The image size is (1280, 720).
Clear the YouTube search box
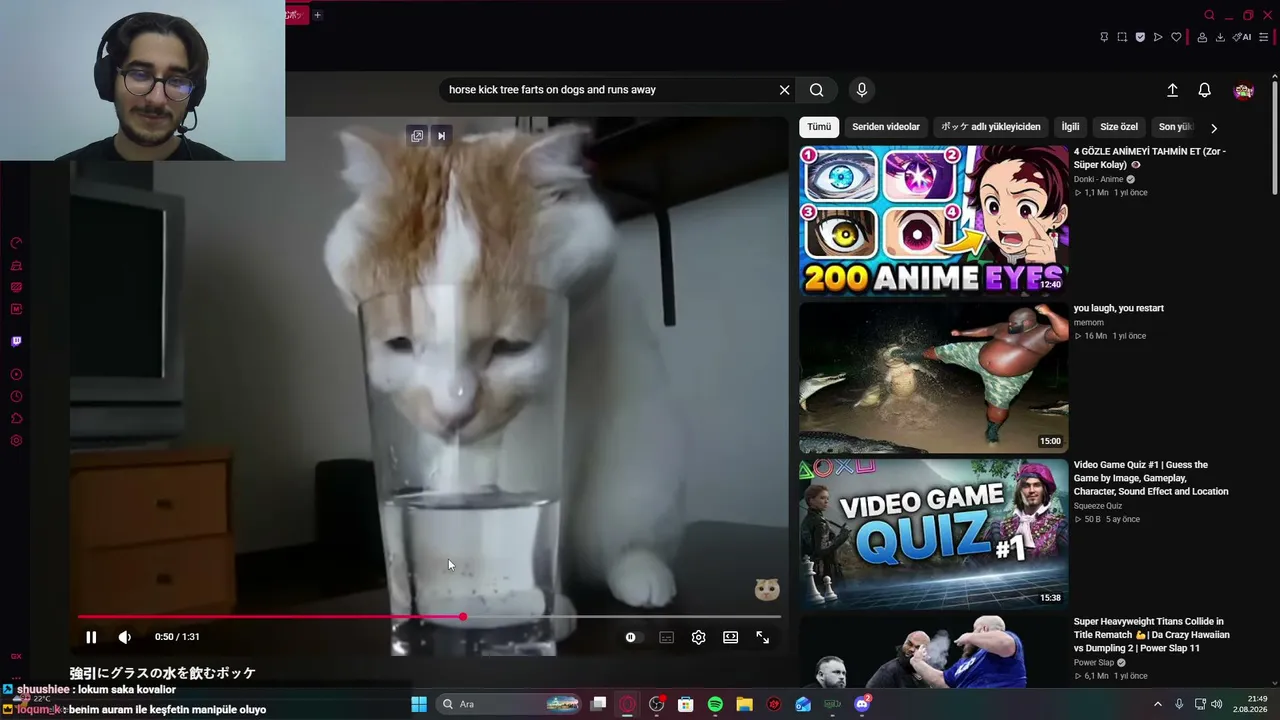click(785, 90)
